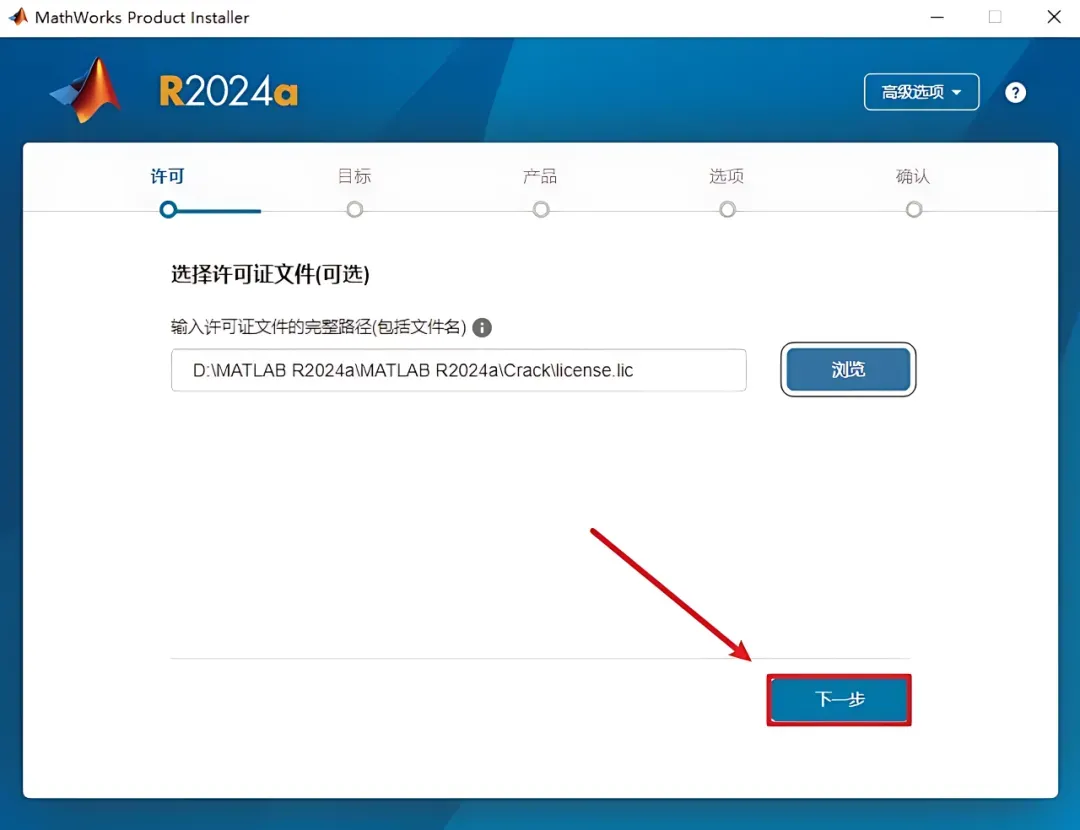This screenshot has height=830, width=1080.
Task: Close the MathWorks Product Installer window
Action: (x=1054, y=17)
